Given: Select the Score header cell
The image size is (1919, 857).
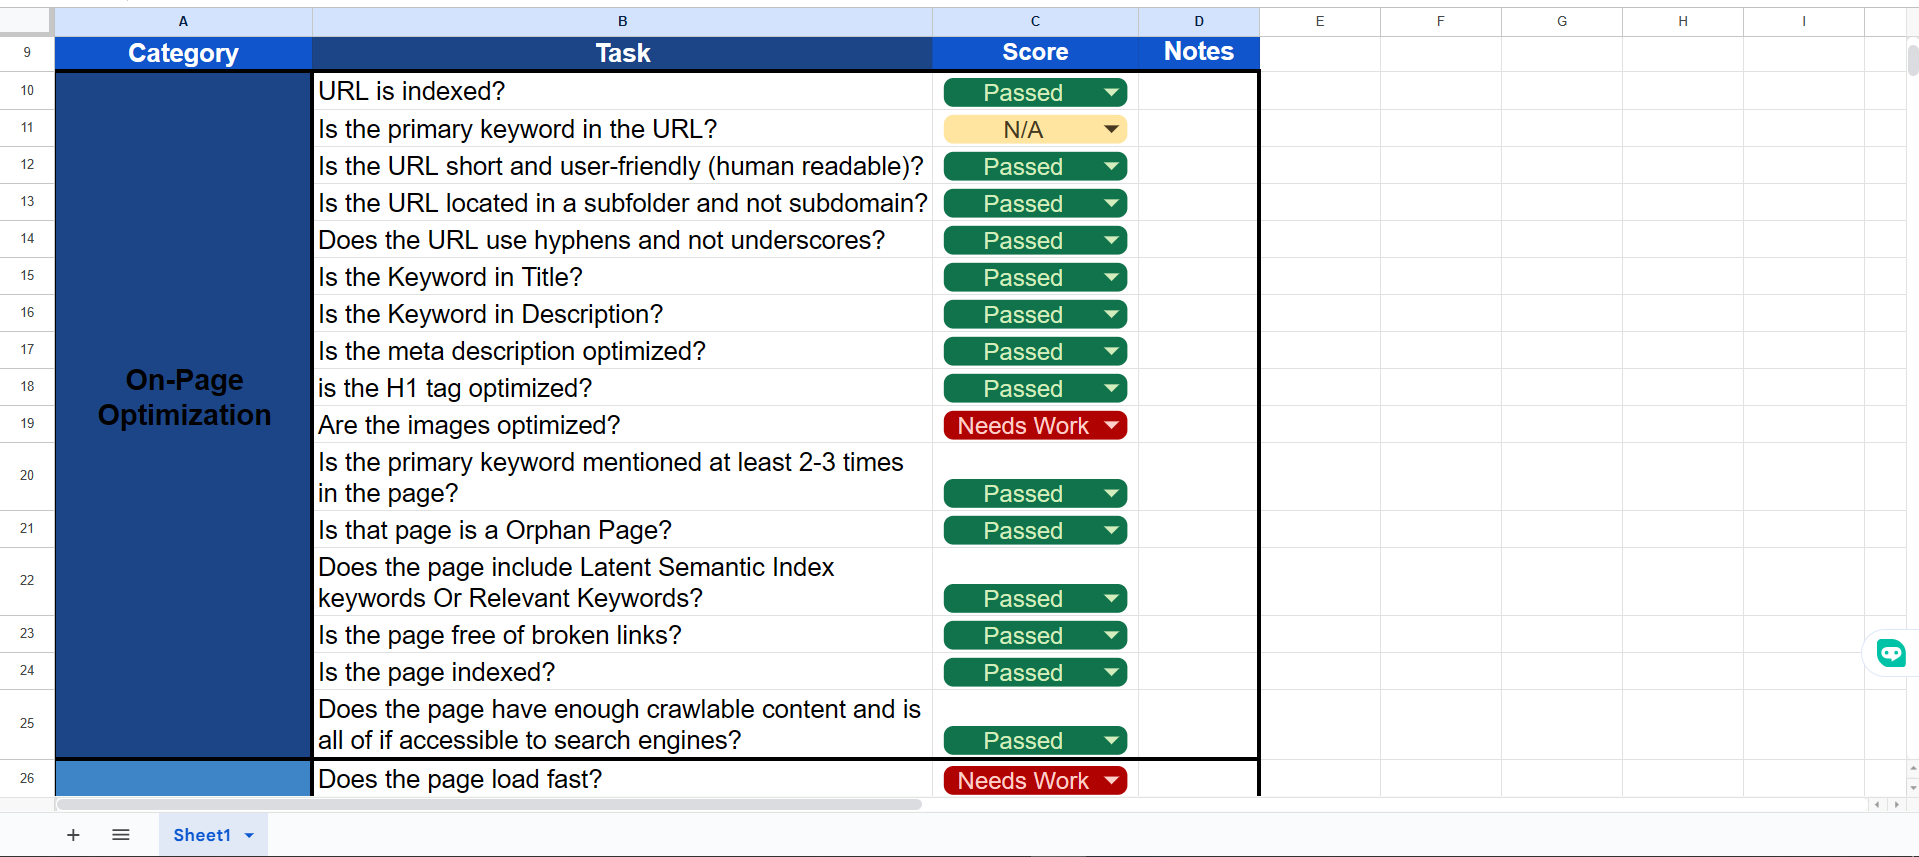Looking at the screenshot, I should click(1035, 53).
